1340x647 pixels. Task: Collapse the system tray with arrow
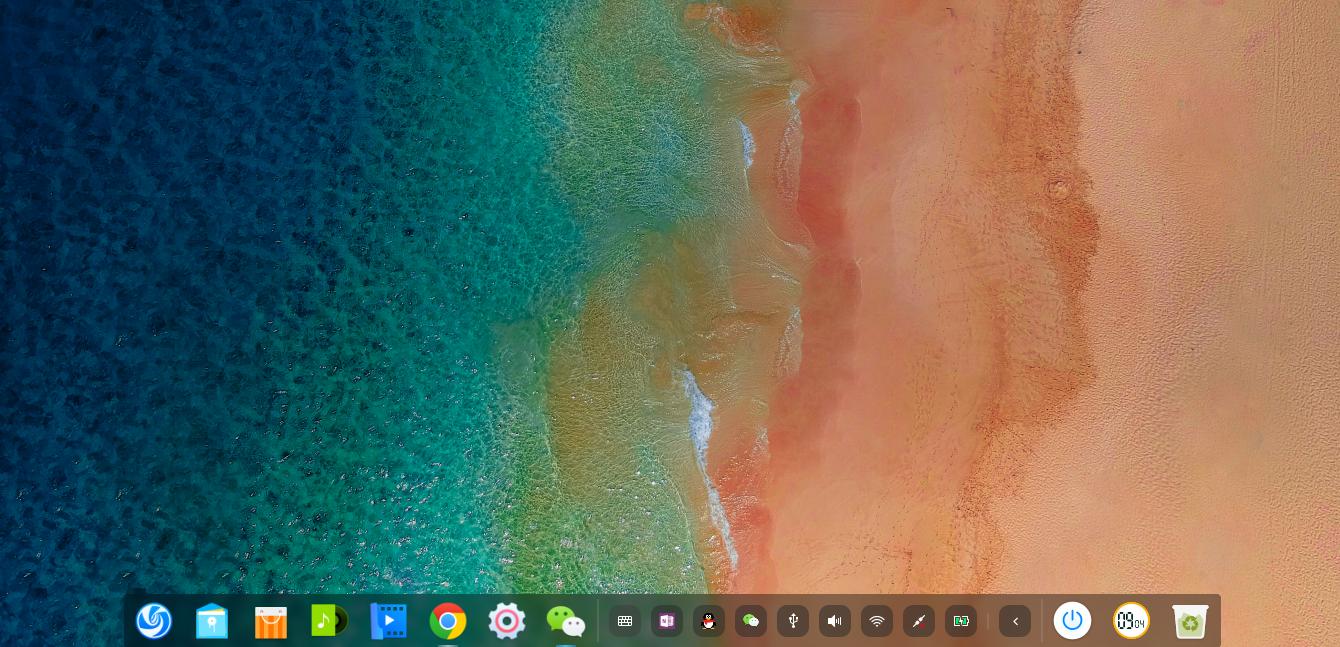(x=1015, y=621)
